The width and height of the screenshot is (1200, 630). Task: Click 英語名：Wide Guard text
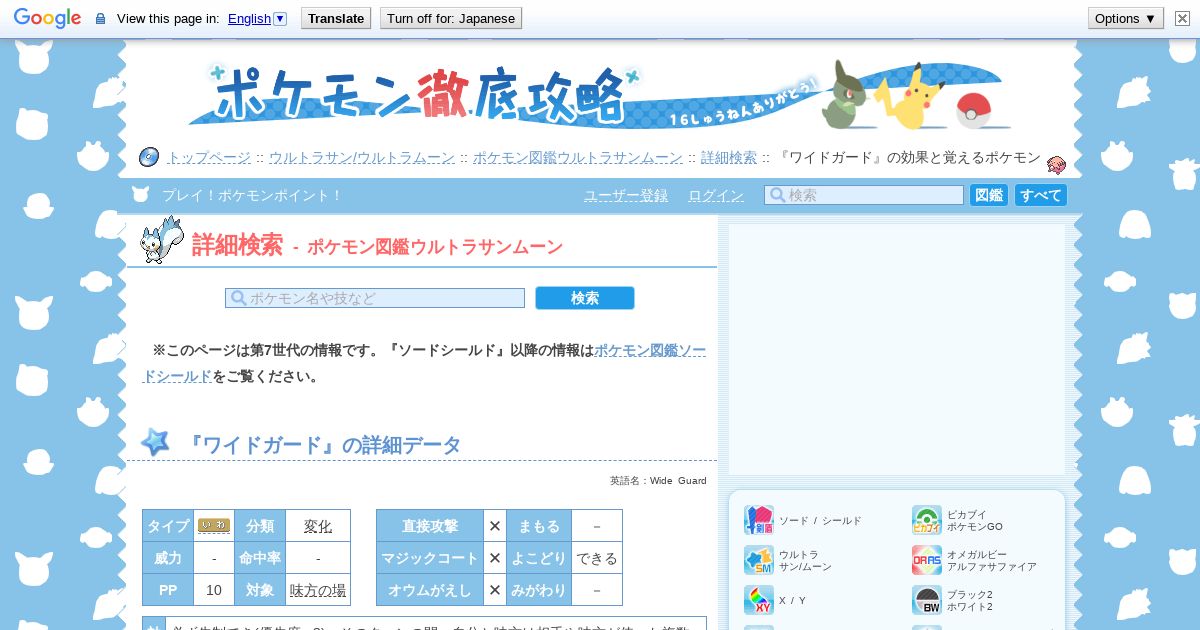[x=658, y=481]
